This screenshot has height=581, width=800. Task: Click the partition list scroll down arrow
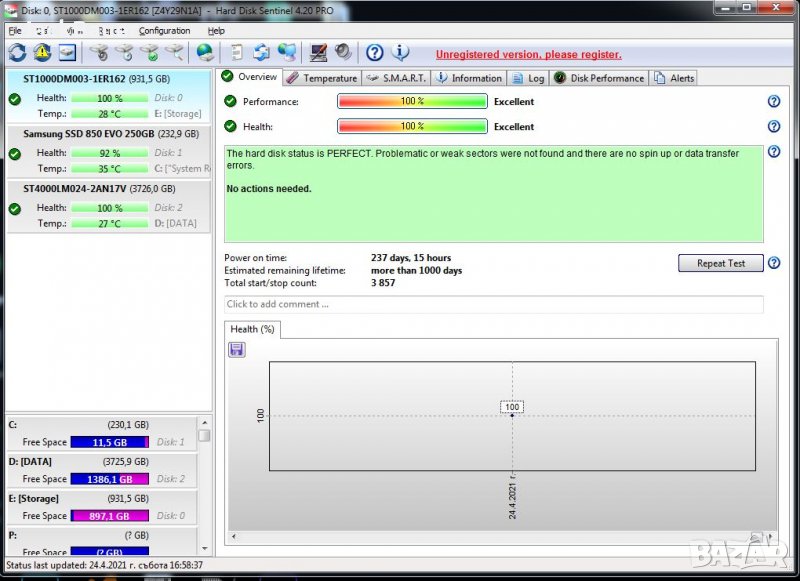[x=204, y=548]
